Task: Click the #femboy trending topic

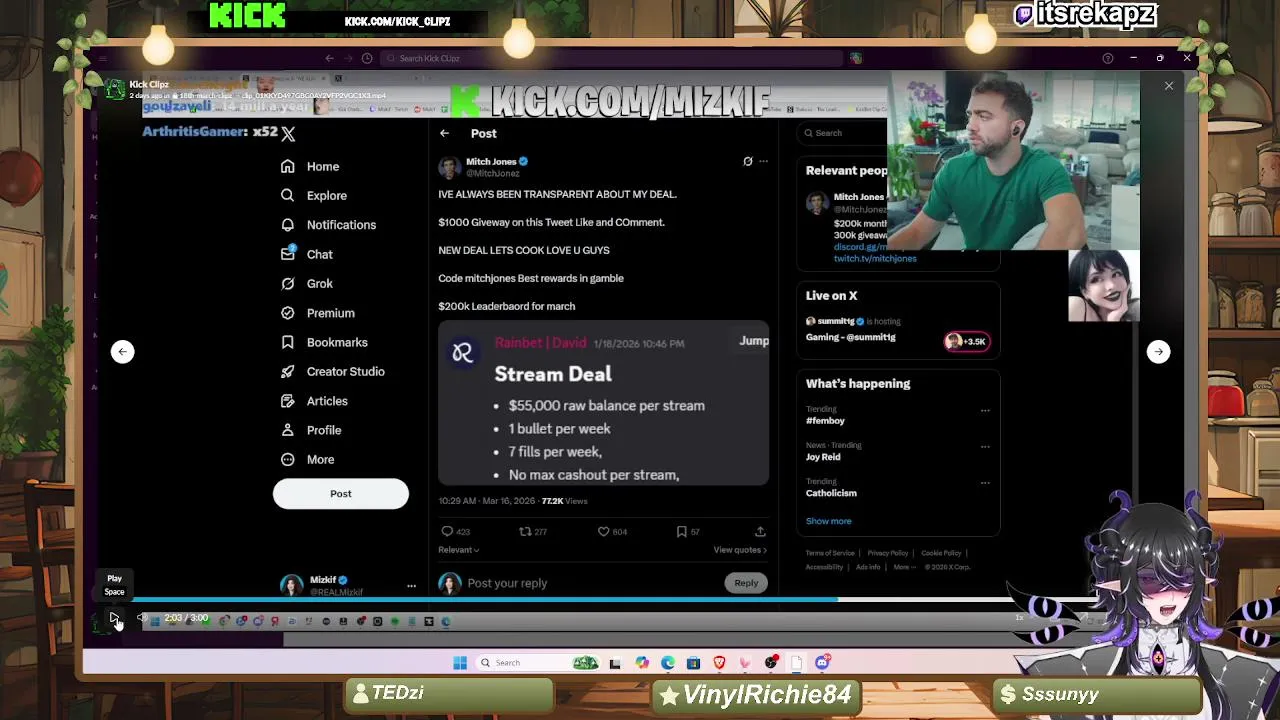Action: [x=825, y=421]
